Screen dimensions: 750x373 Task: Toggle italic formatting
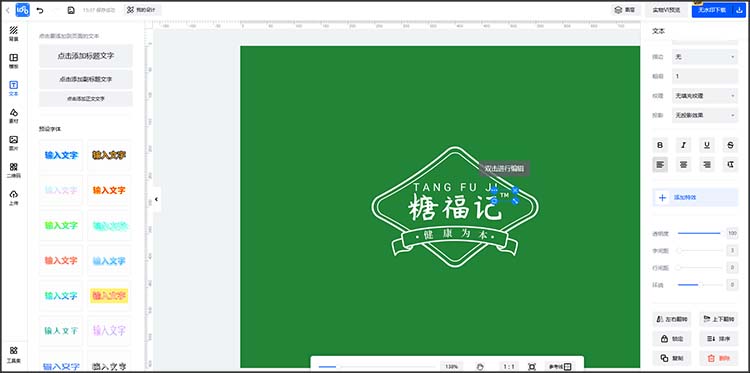point(684,145)
